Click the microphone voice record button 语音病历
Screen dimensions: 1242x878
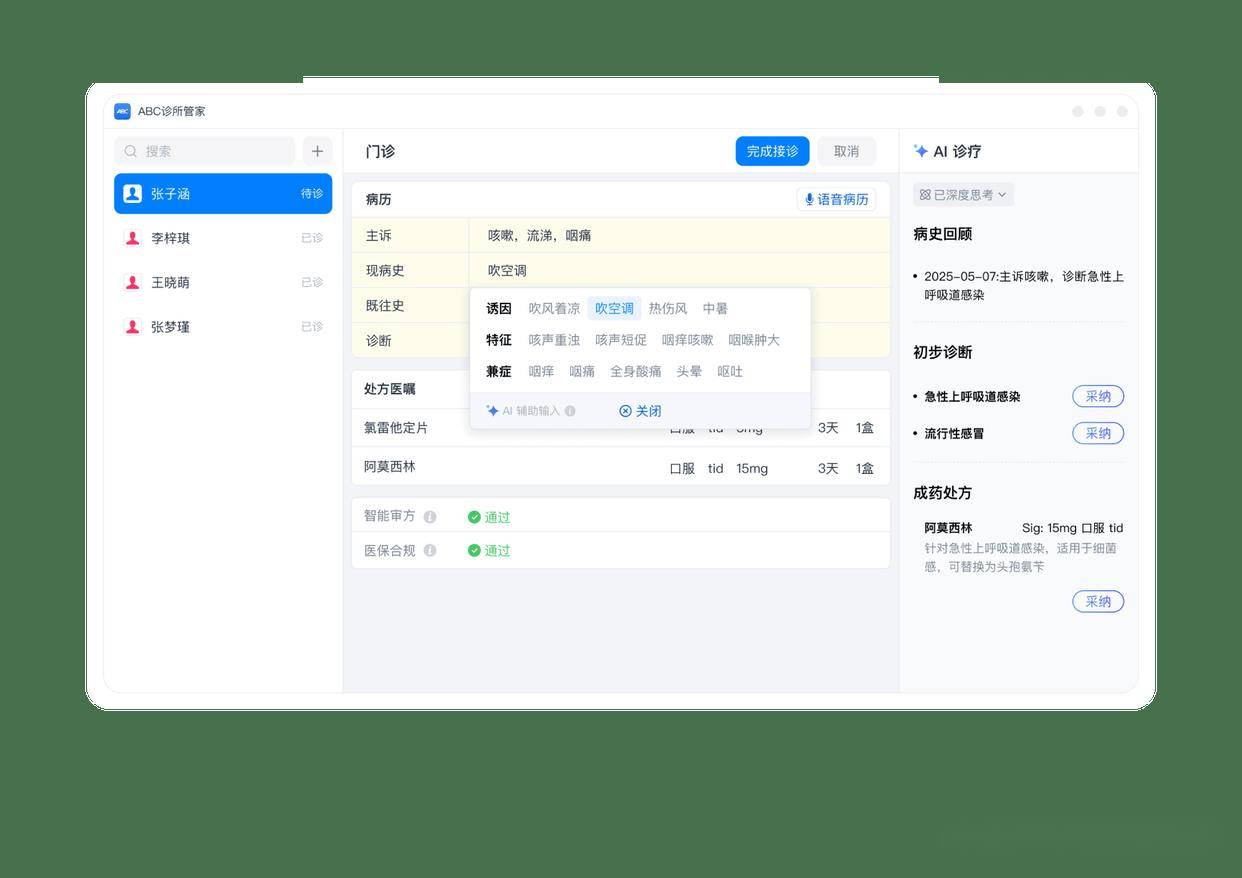[836, 199]
